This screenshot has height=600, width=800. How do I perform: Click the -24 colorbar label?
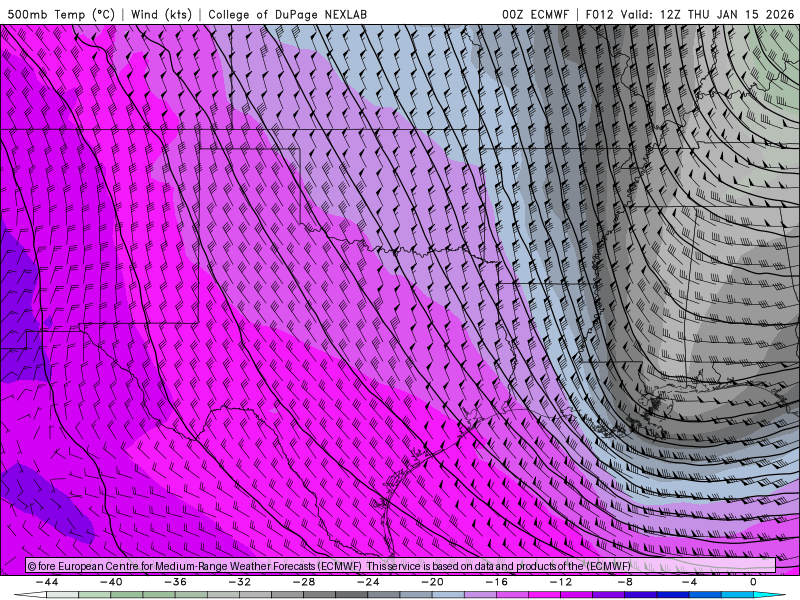pyautogui.click(x=368, y=582)
